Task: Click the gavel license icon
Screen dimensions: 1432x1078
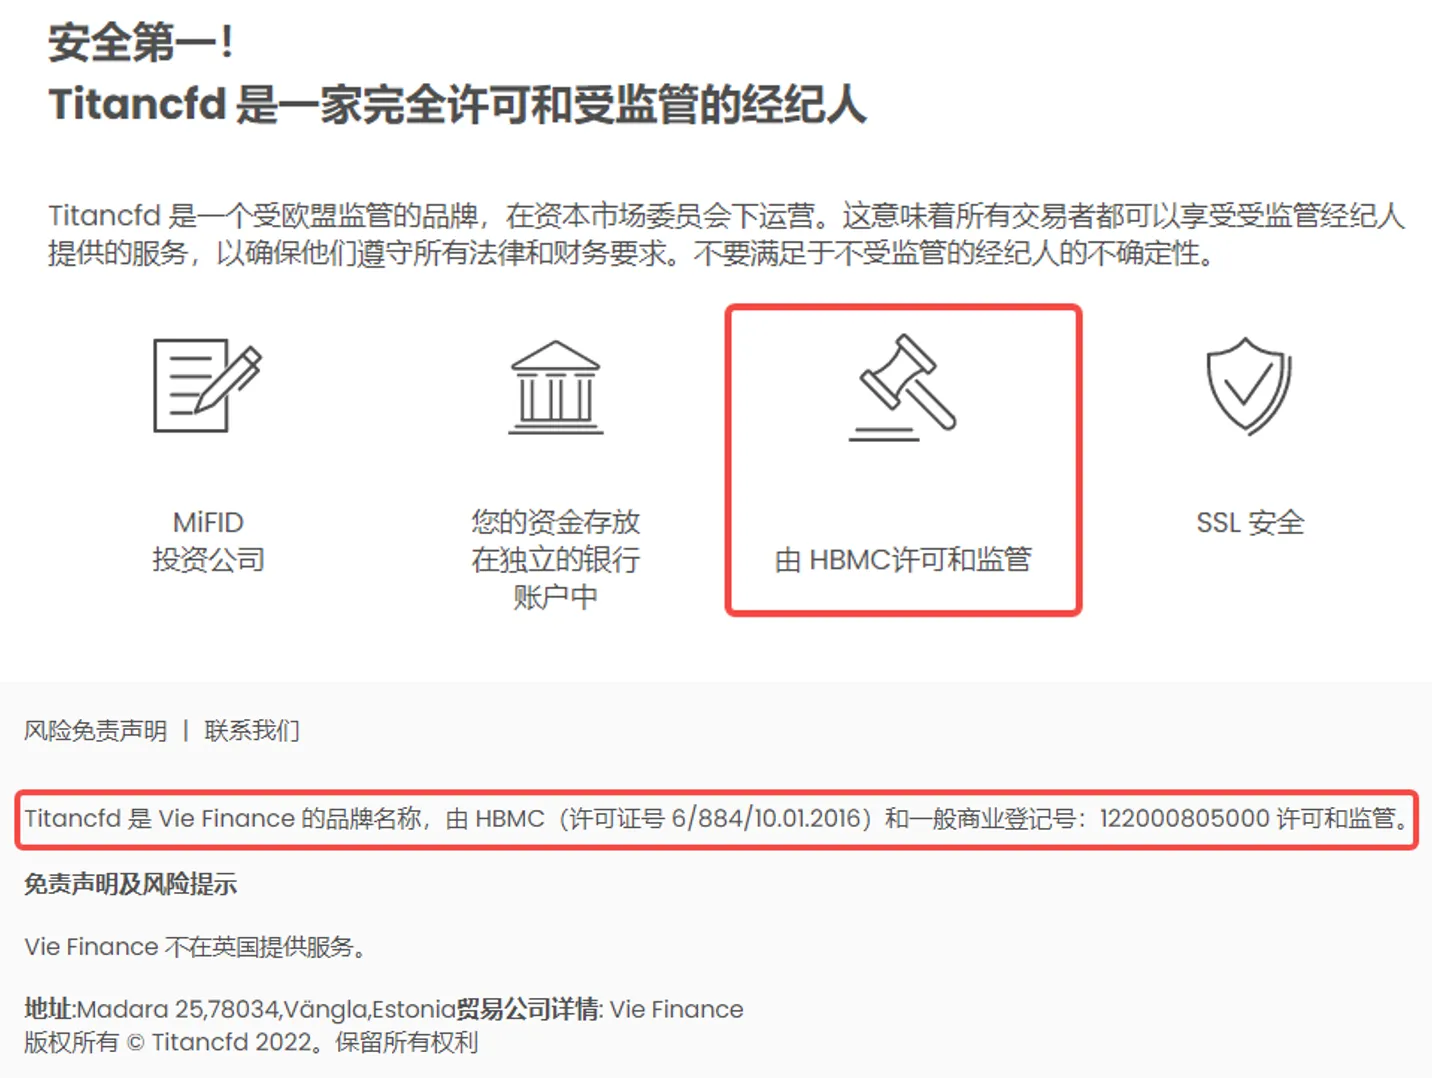Action: [x=903, y=387]
